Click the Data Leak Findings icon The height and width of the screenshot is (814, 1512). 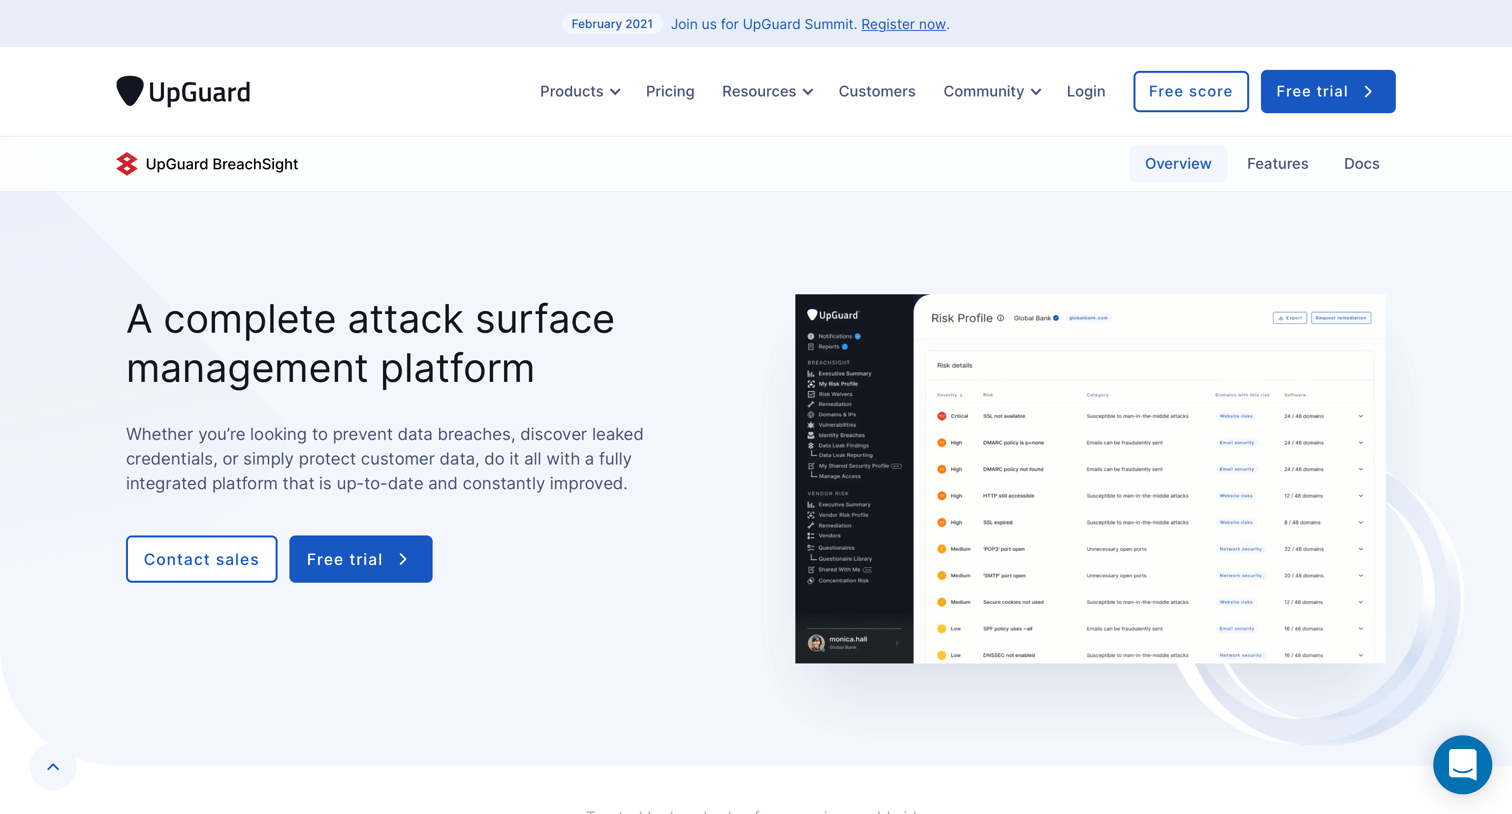tap(811, 446)
